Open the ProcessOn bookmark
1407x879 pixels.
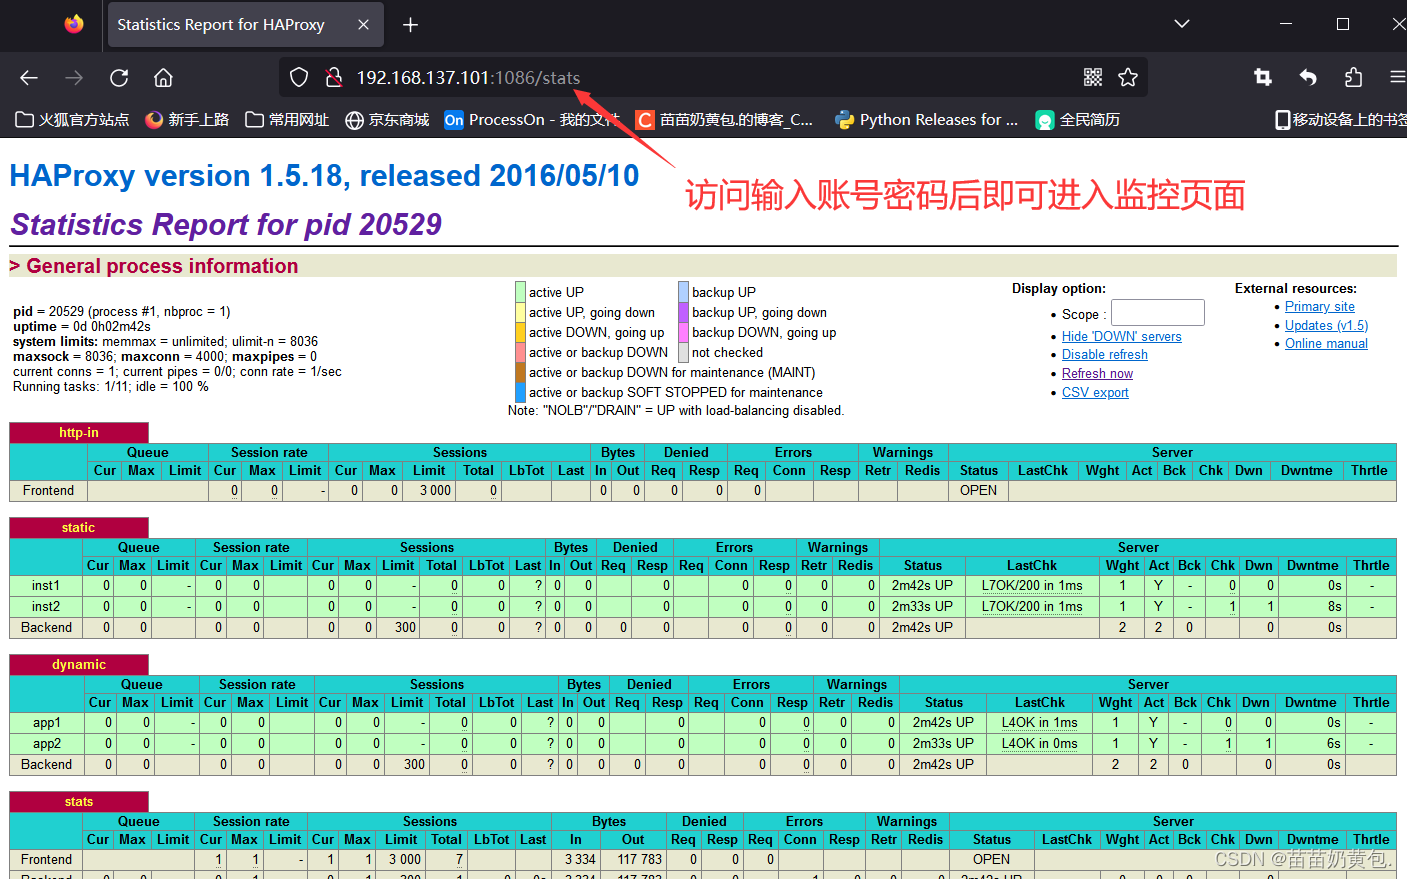pyautogui.click(x=531, y=120)
